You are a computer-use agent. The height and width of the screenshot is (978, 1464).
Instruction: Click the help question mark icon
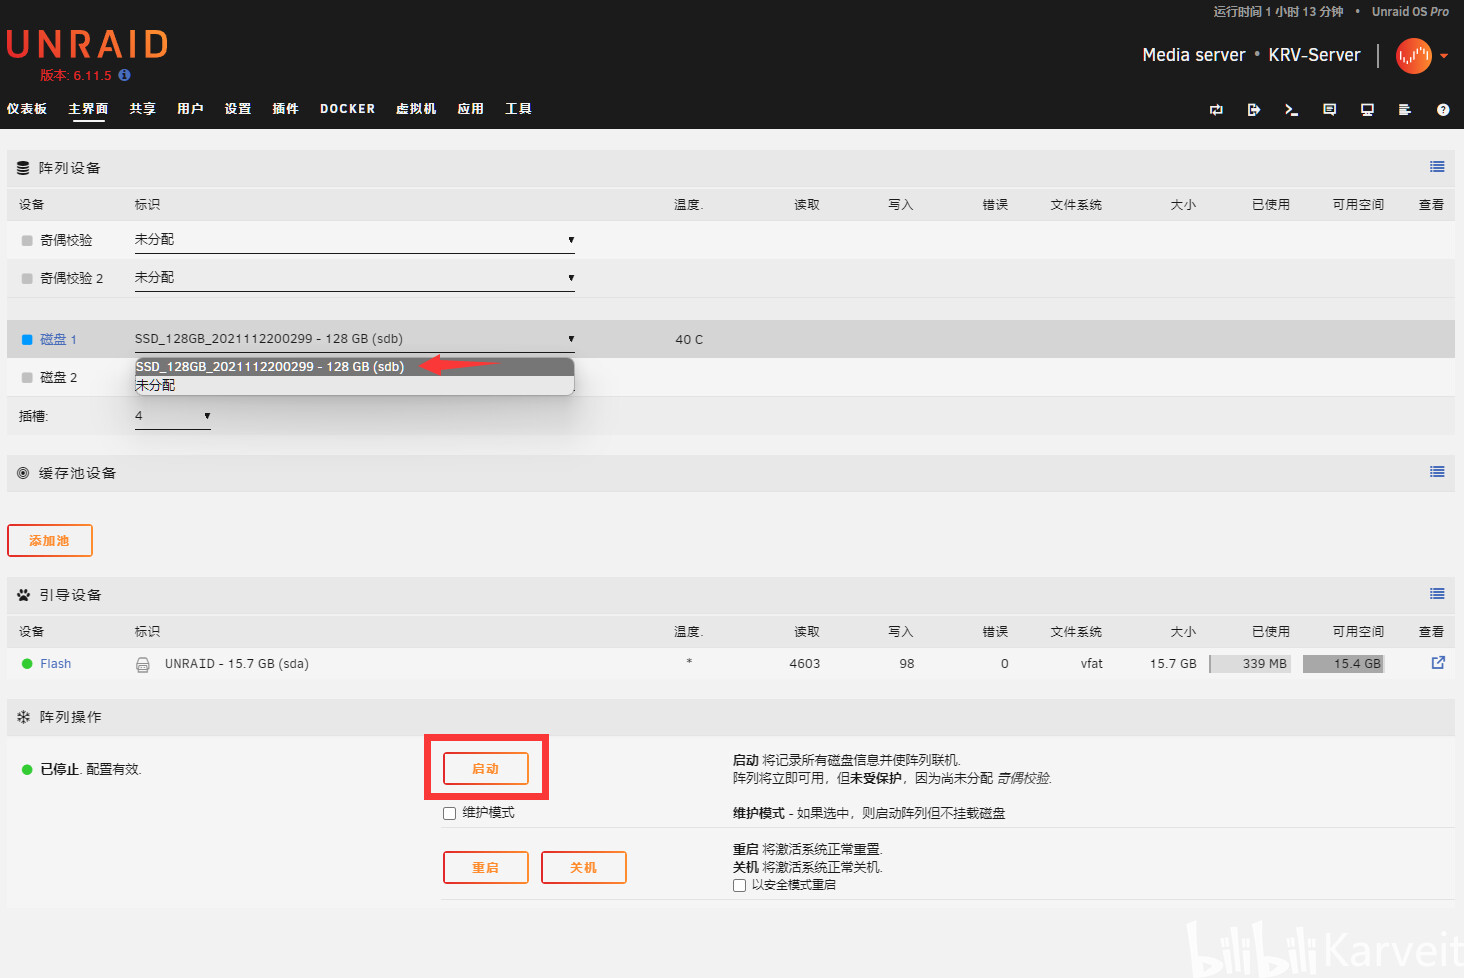1443,110
